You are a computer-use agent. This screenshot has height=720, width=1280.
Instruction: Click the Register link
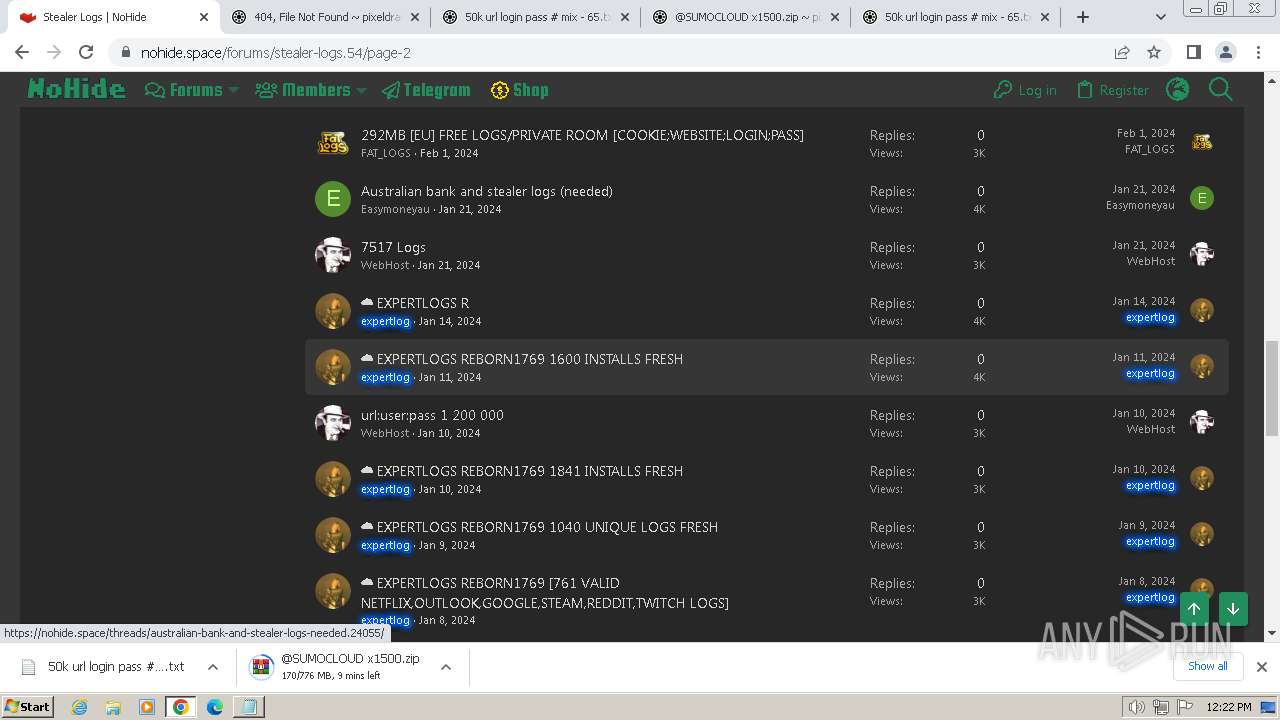1113,90
